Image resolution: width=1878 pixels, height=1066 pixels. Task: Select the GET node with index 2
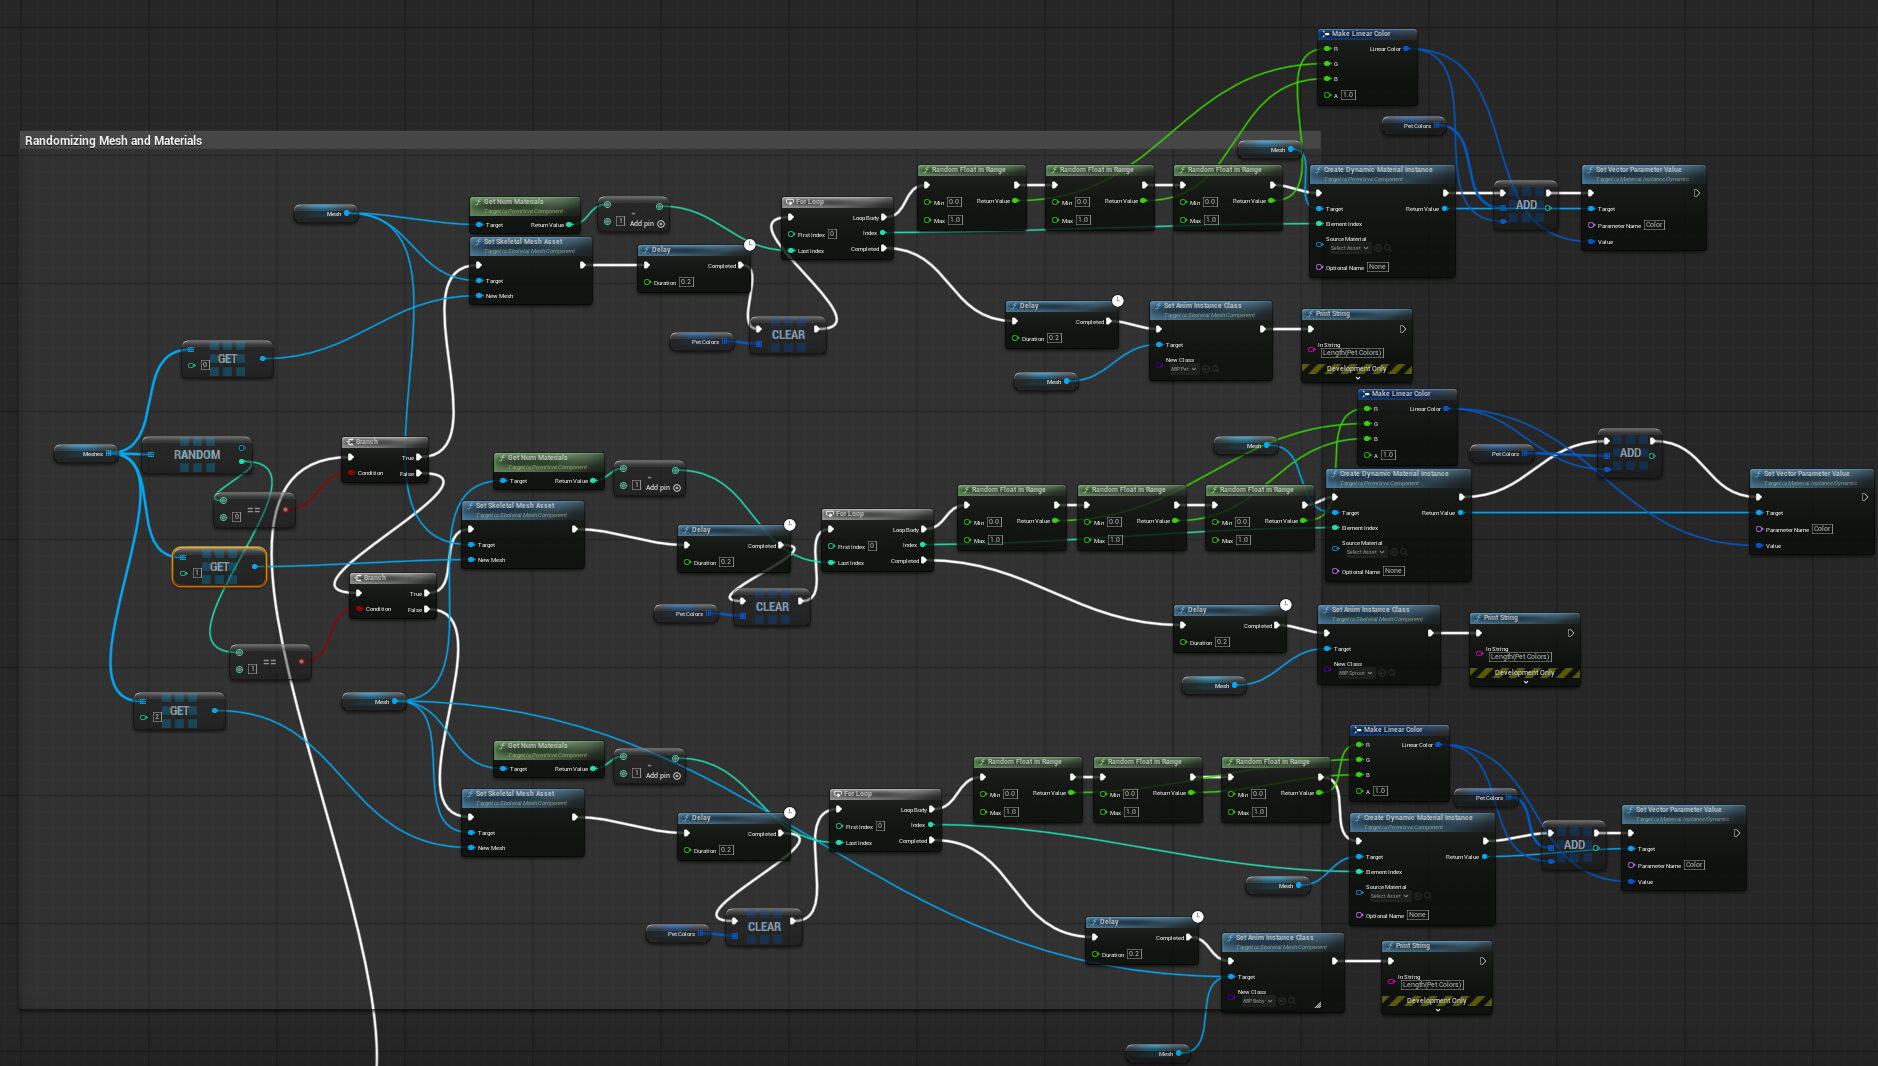179,712
